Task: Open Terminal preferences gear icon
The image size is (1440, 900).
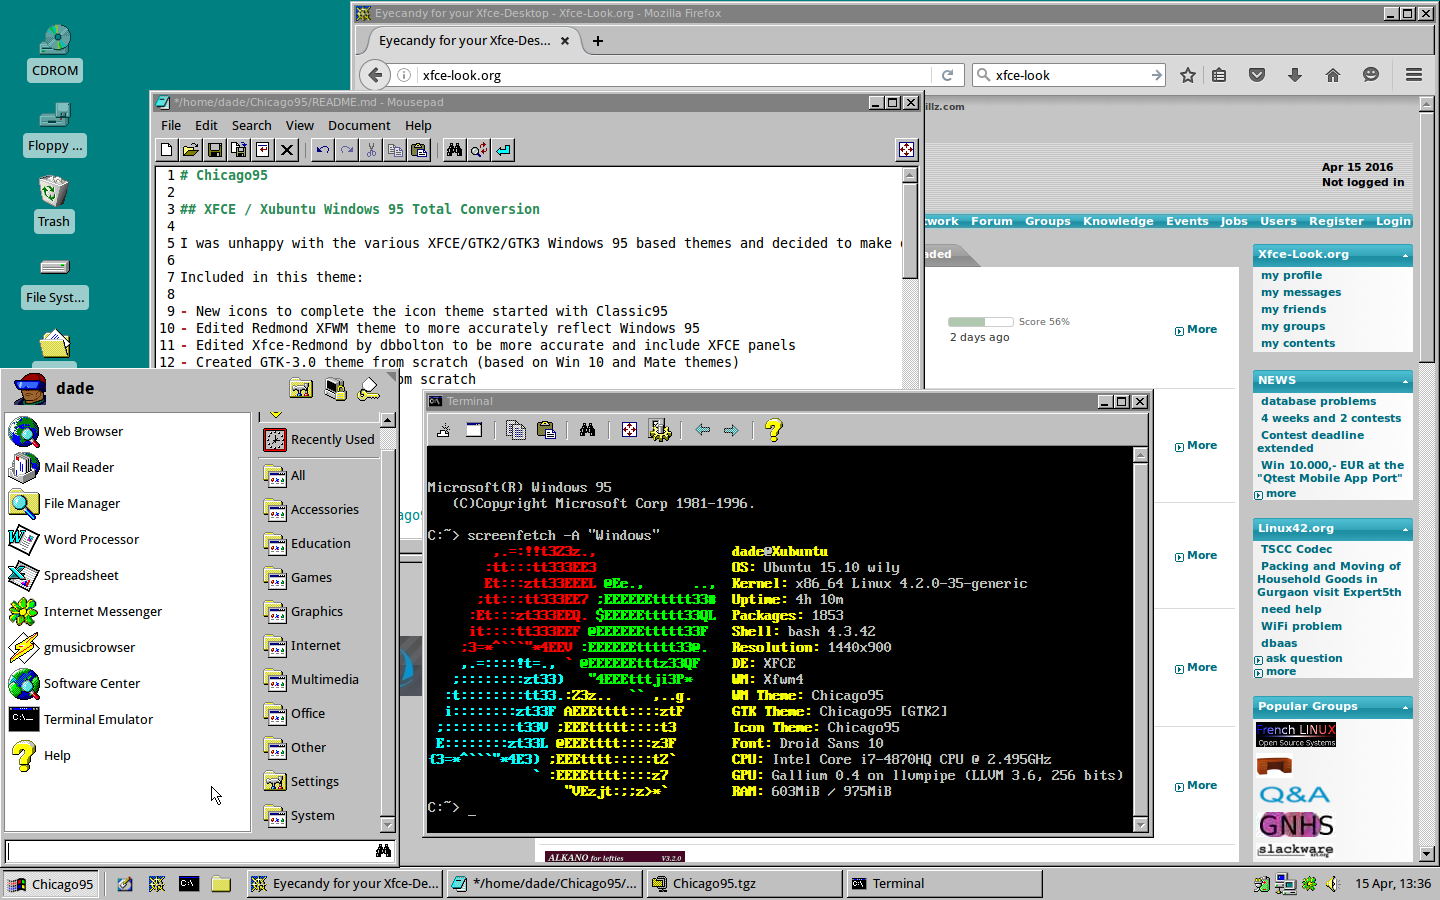Action: (660, 430)
